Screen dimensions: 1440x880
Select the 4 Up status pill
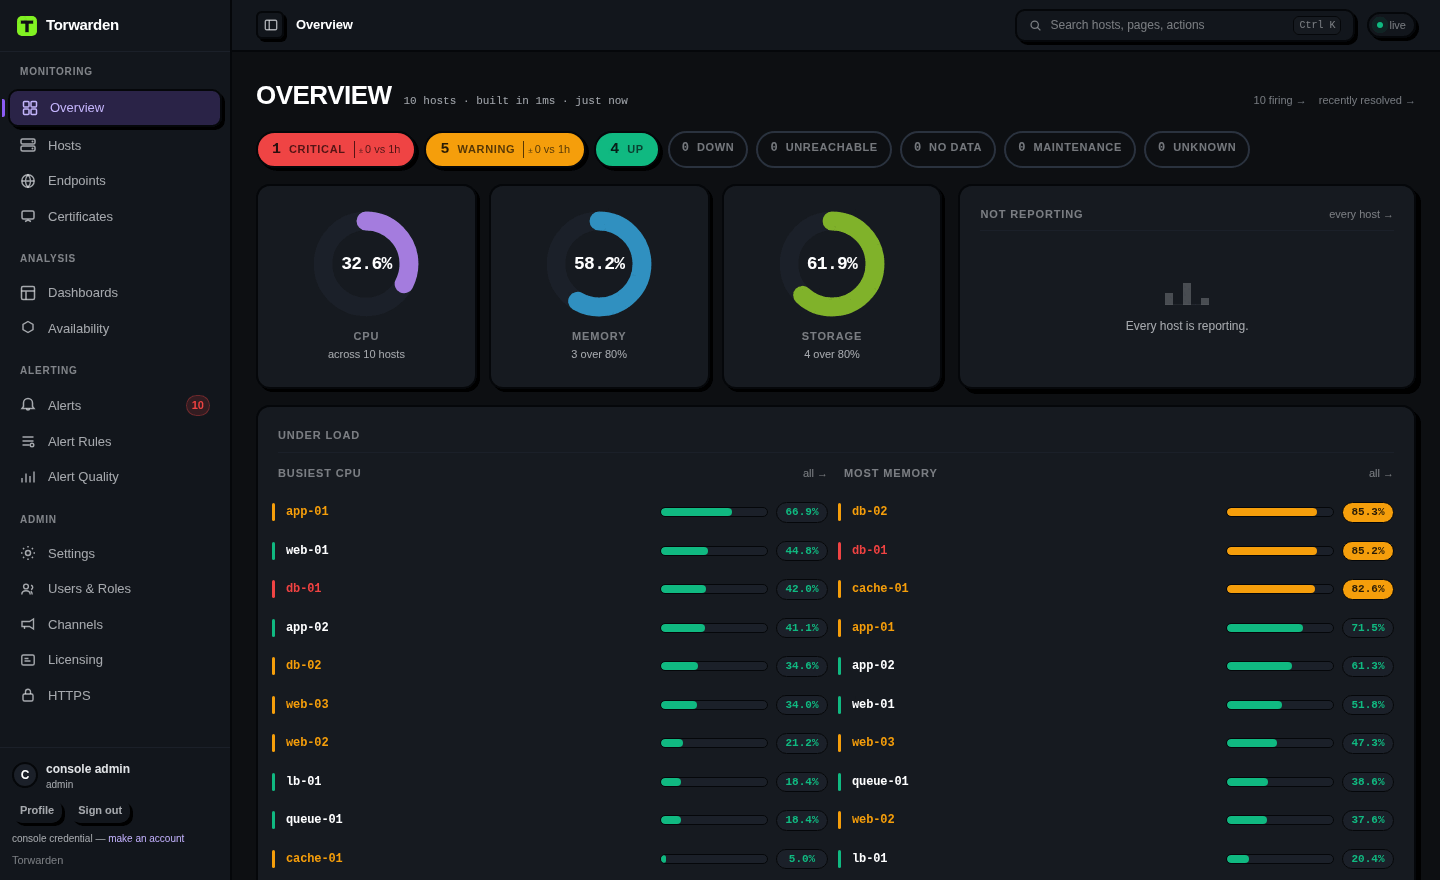627,149
